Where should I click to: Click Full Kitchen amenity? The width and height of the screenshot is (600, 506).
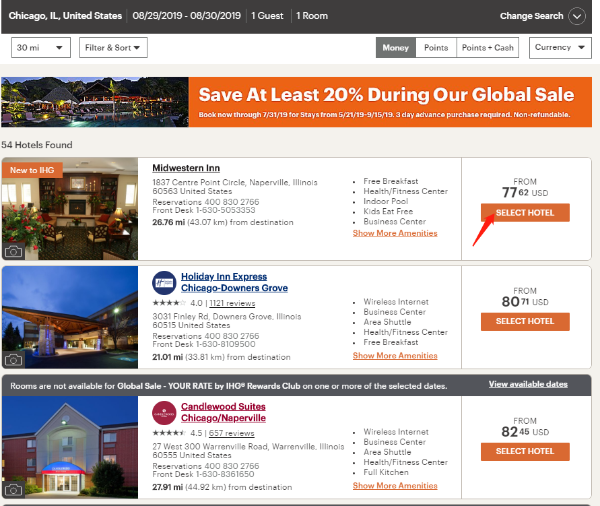click(386, 472)
